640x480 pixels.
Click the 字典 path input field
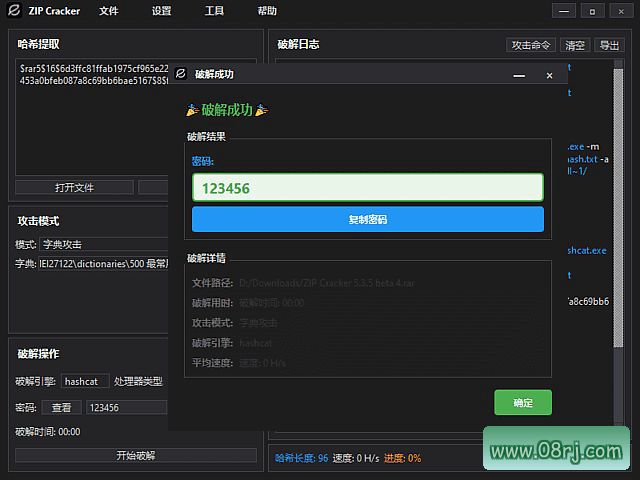[x=104, y=264]
